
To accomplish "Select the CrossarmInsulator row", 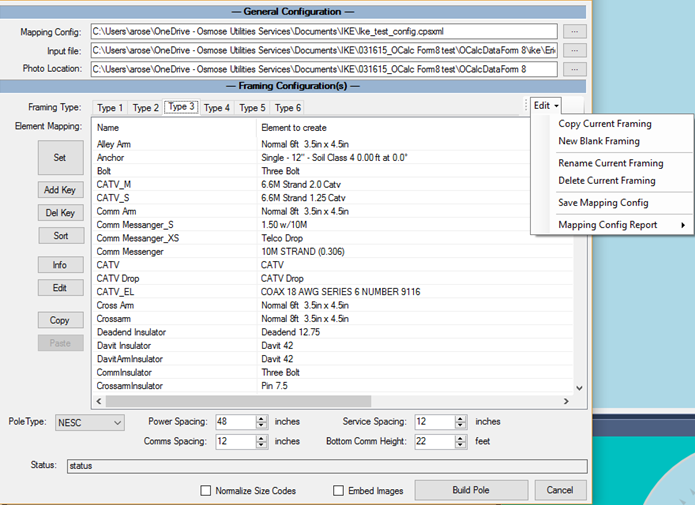I will pos(332,386).
